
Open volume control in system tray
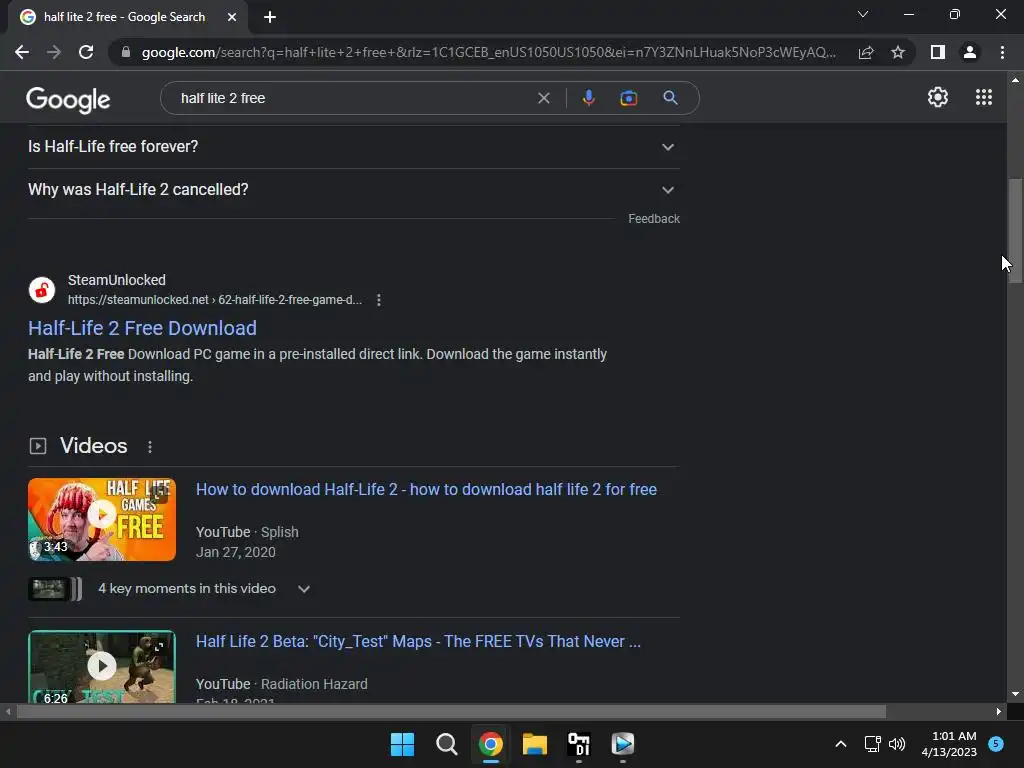coord(897,744)
